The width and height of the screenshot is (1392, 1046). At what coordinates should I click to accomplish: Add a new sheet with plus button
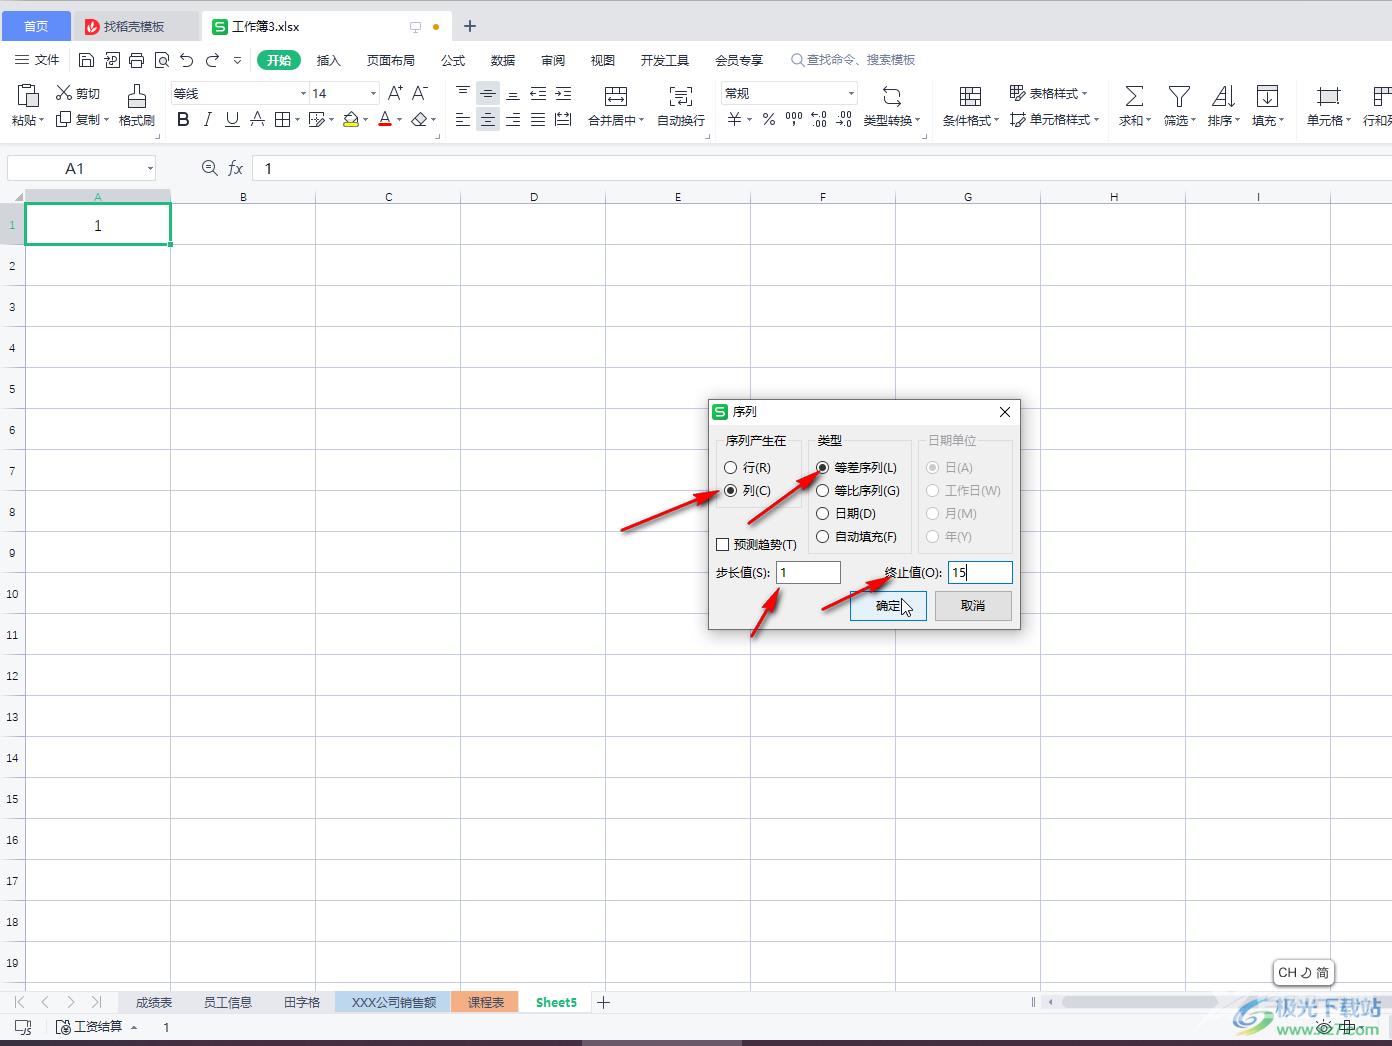click(x=603, y=1002)
